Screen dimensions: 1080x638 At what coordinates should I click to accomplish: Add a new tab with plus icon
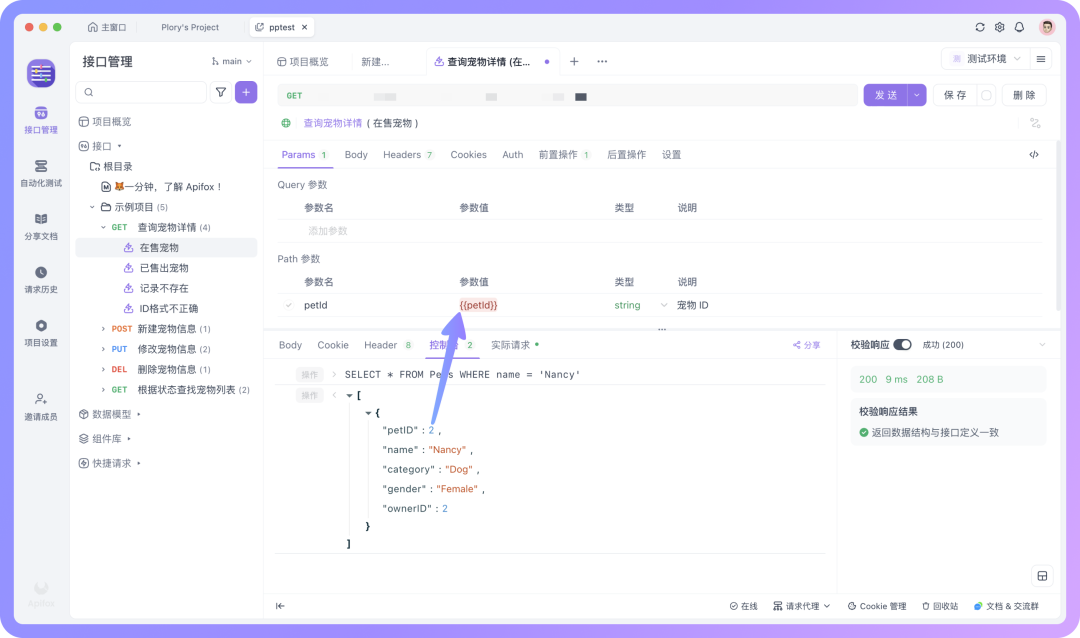point(574,61)
